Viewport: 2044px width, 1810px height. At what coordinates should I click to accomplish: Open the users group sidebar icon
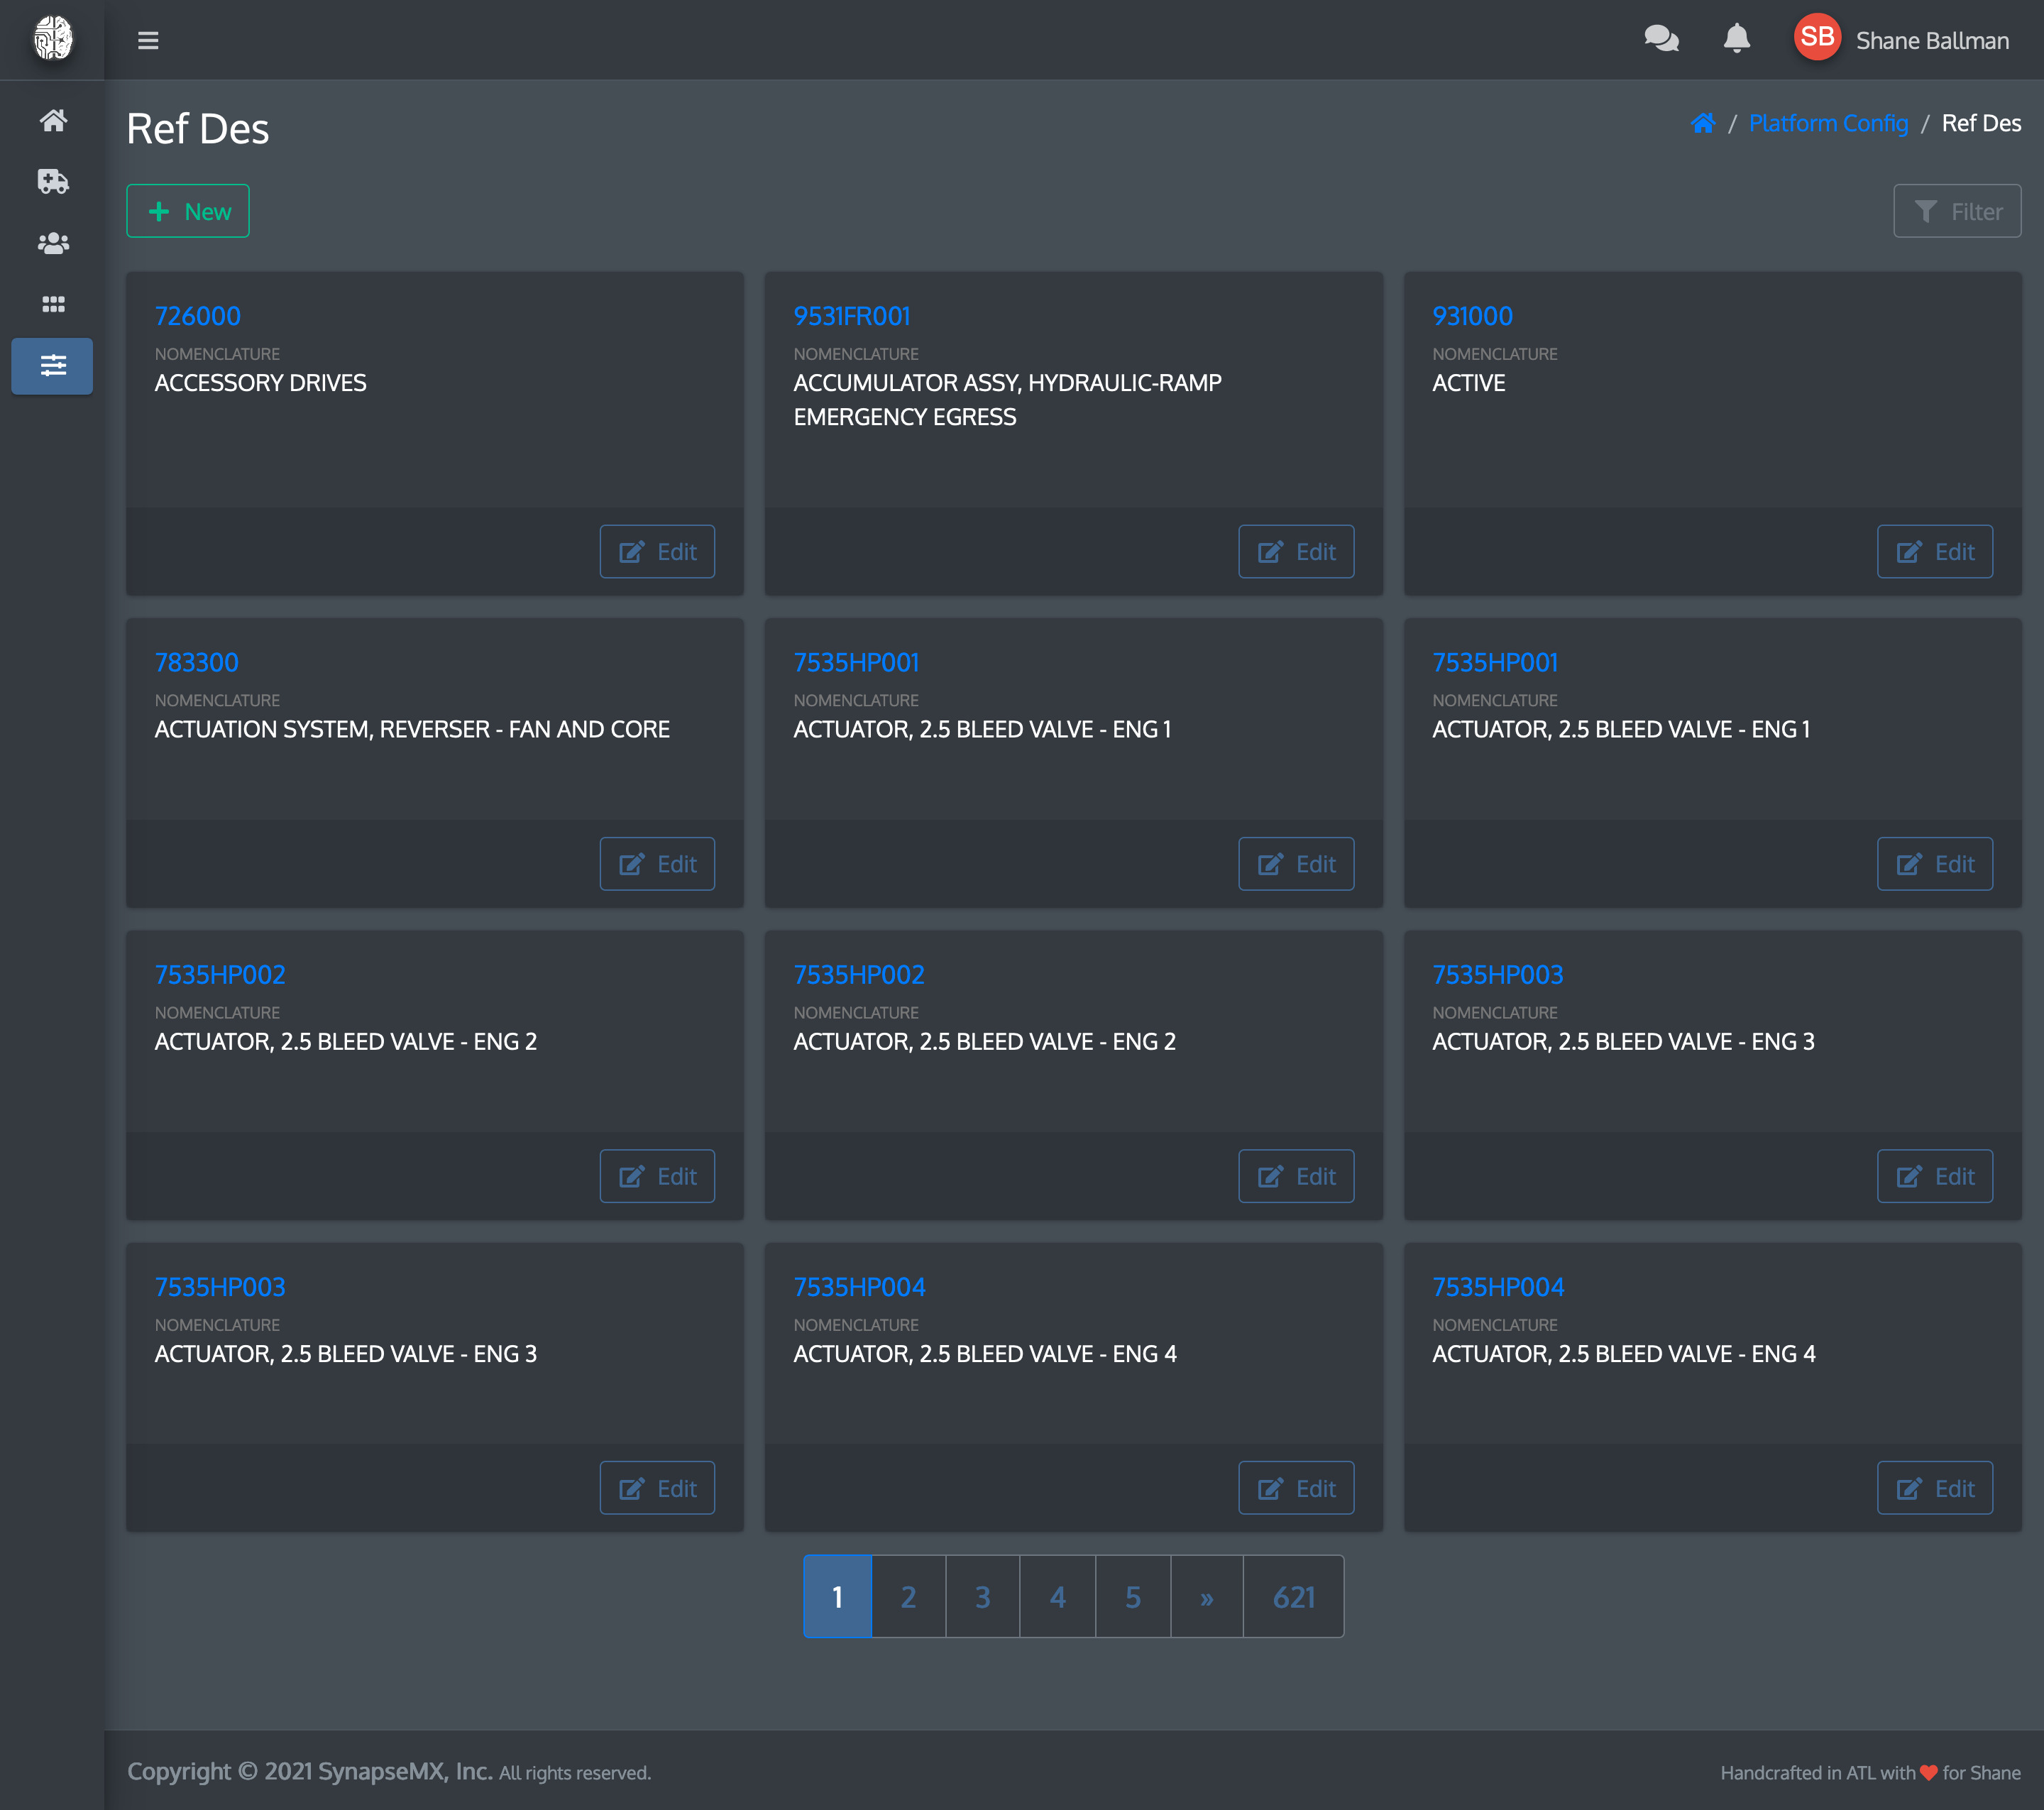(53, 243)
